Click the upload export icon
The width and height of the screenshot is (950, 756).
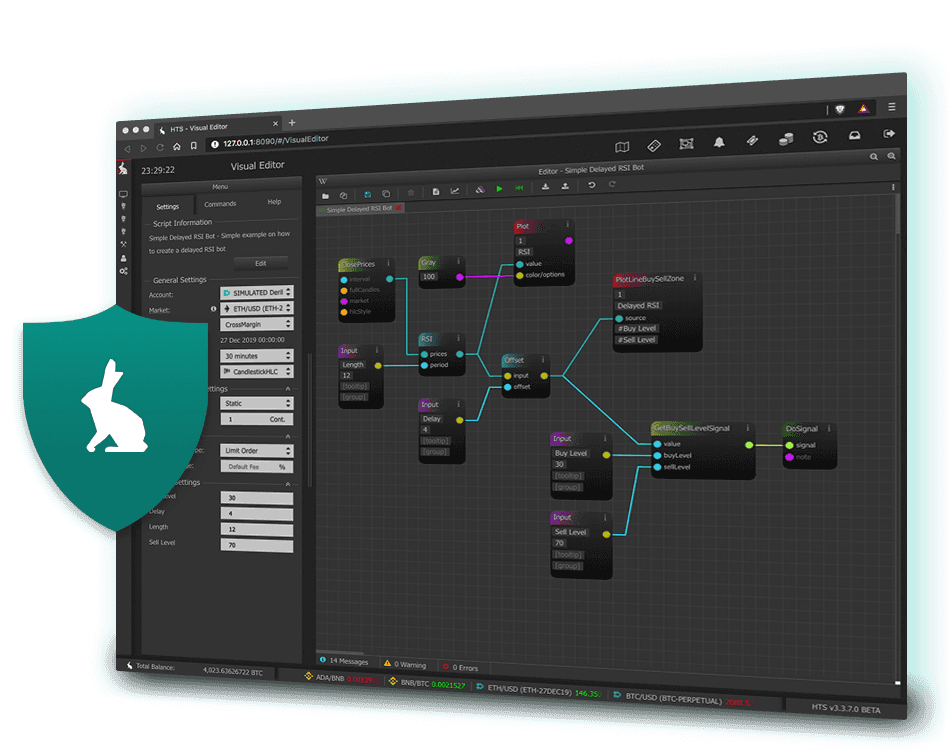point(565,187)
